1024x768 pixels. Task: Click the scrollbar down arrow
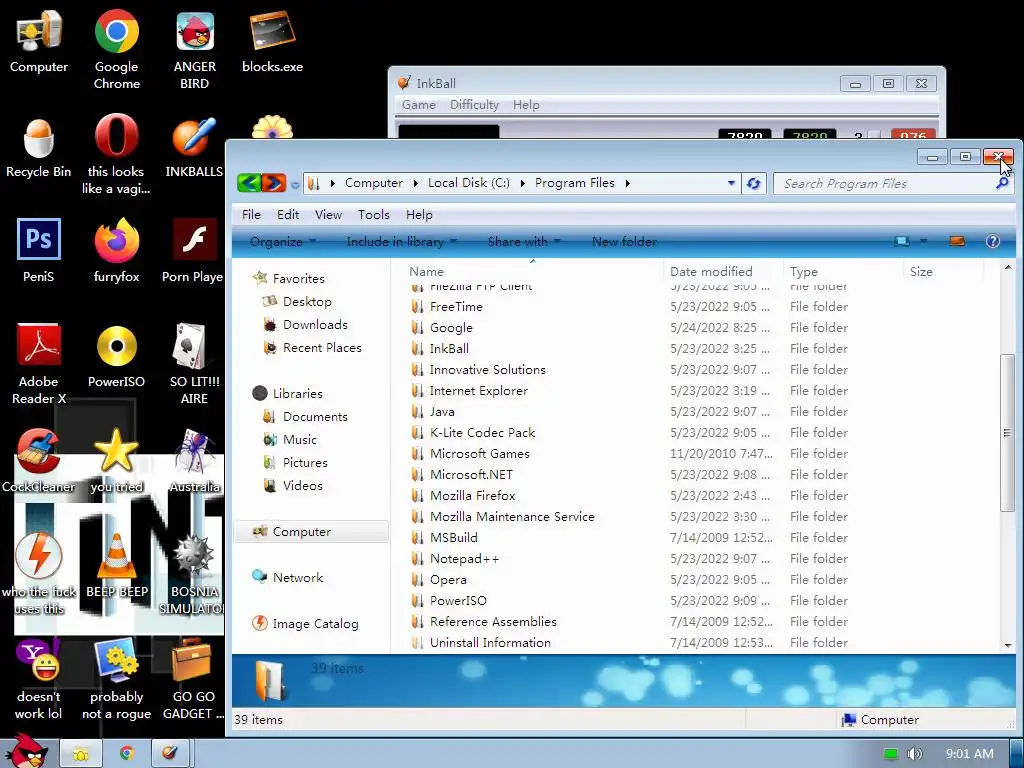(1007, 645)
